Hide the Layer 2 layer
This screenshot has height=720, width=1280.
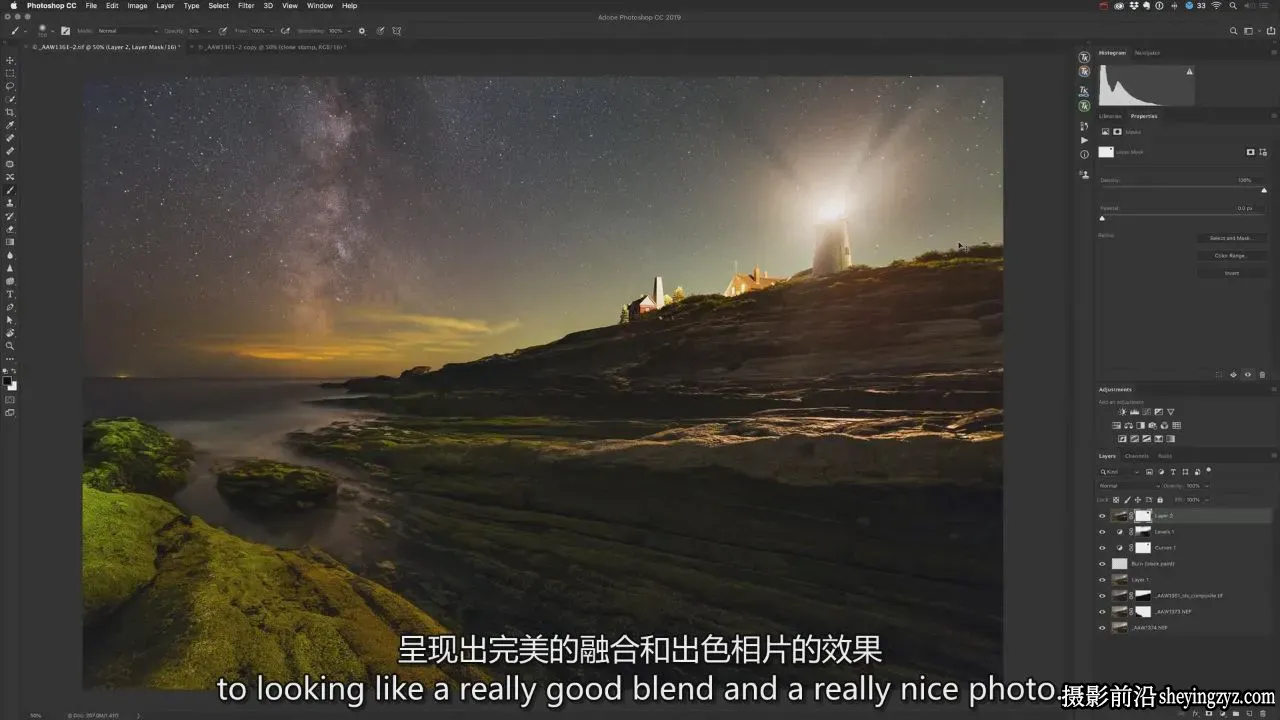[1102, 516]
